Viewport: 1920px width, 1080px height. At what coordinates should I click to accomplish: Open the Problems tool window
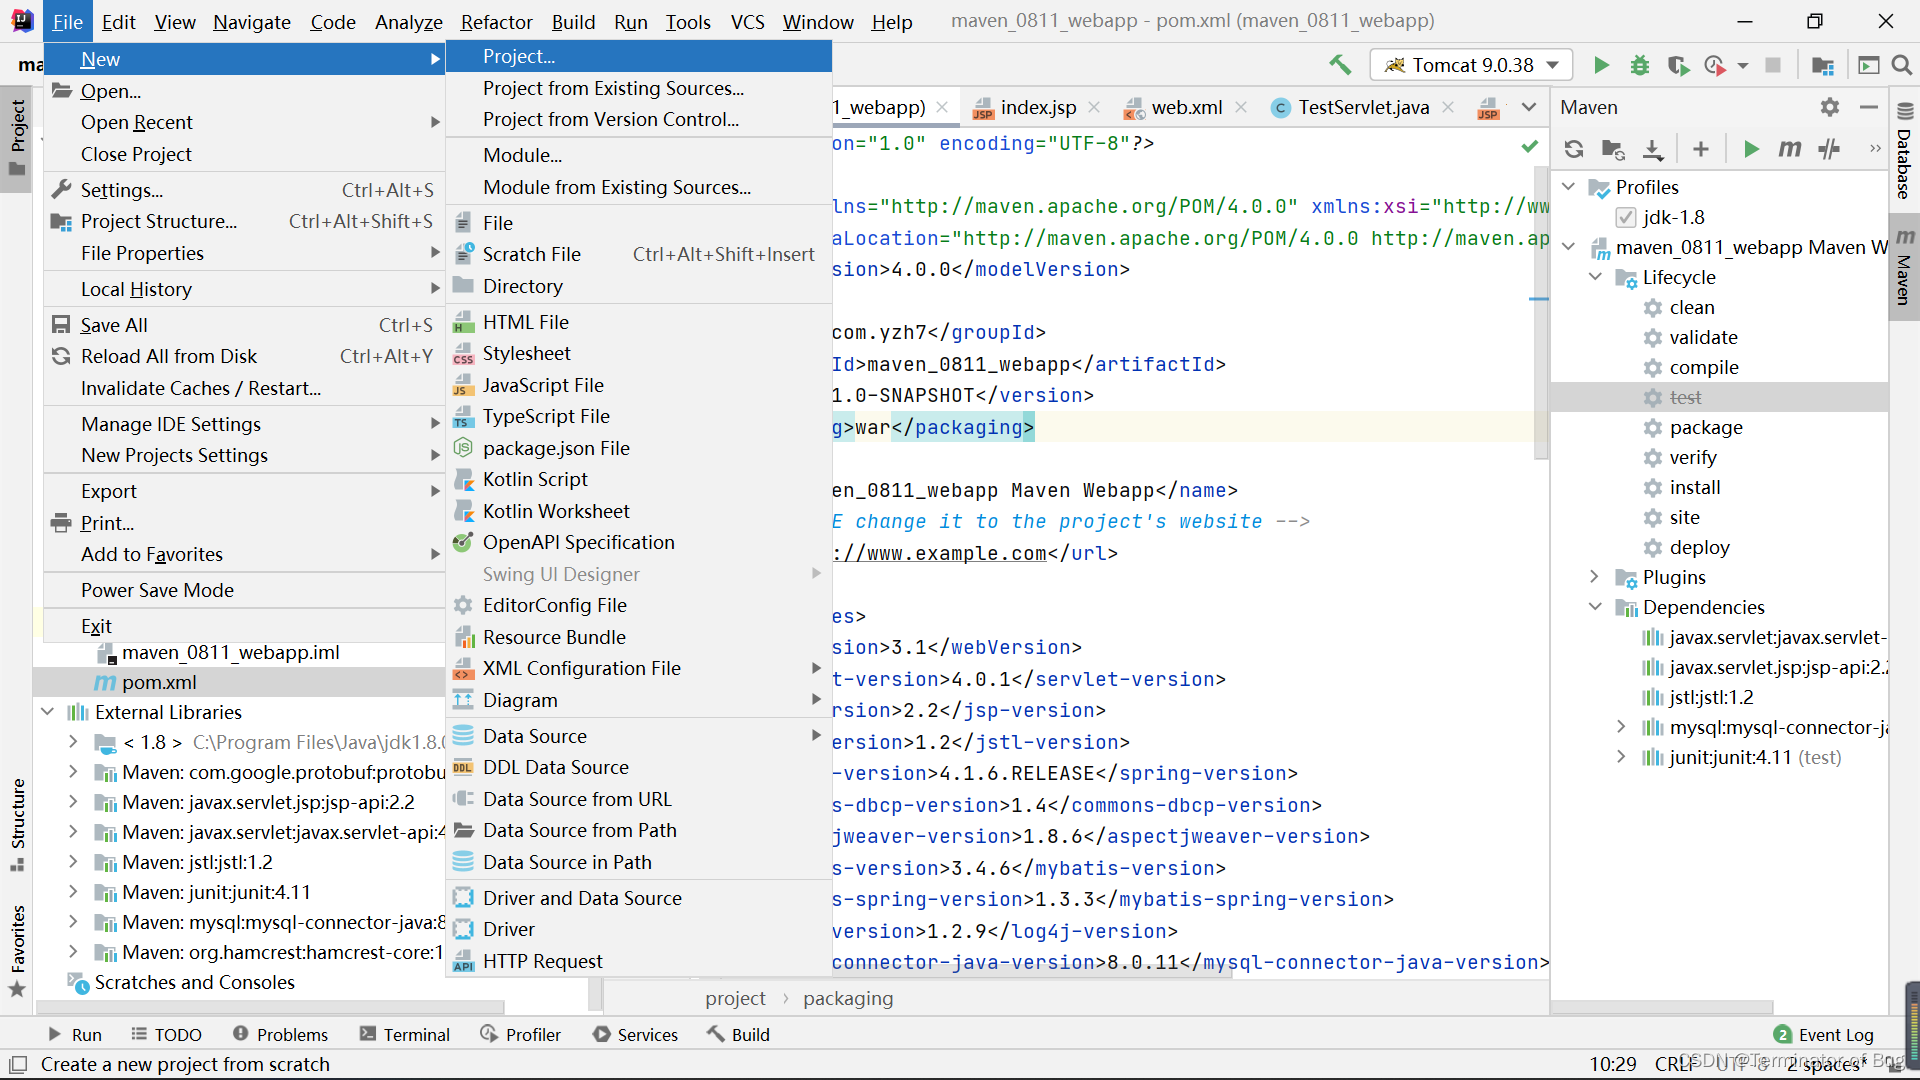[280, 1035]
